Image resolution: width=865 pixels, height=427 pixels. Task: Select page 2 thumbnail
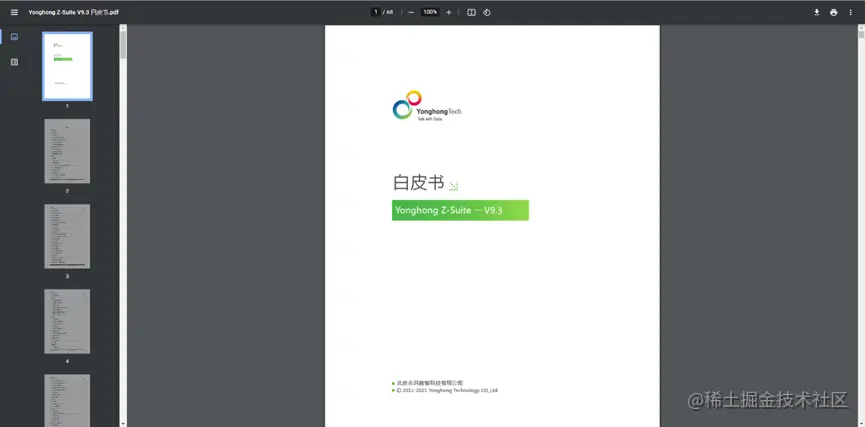pyautogui.click(x=67, y=151)
